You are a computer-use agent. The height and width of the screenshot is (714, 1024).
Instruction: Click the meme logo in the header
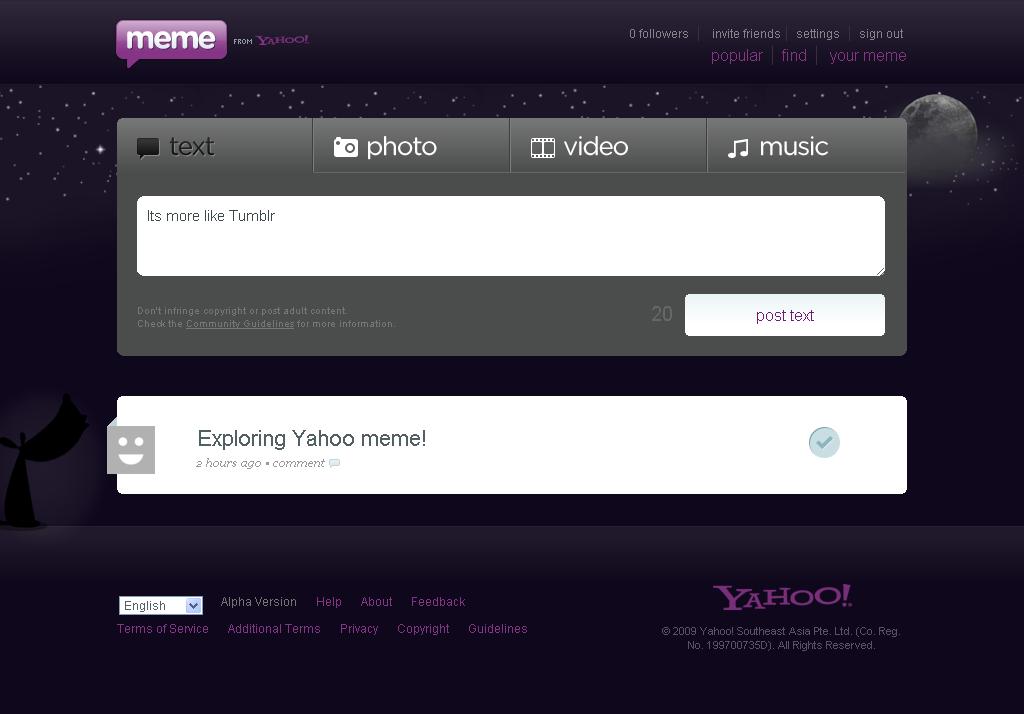tap(170, 42)
